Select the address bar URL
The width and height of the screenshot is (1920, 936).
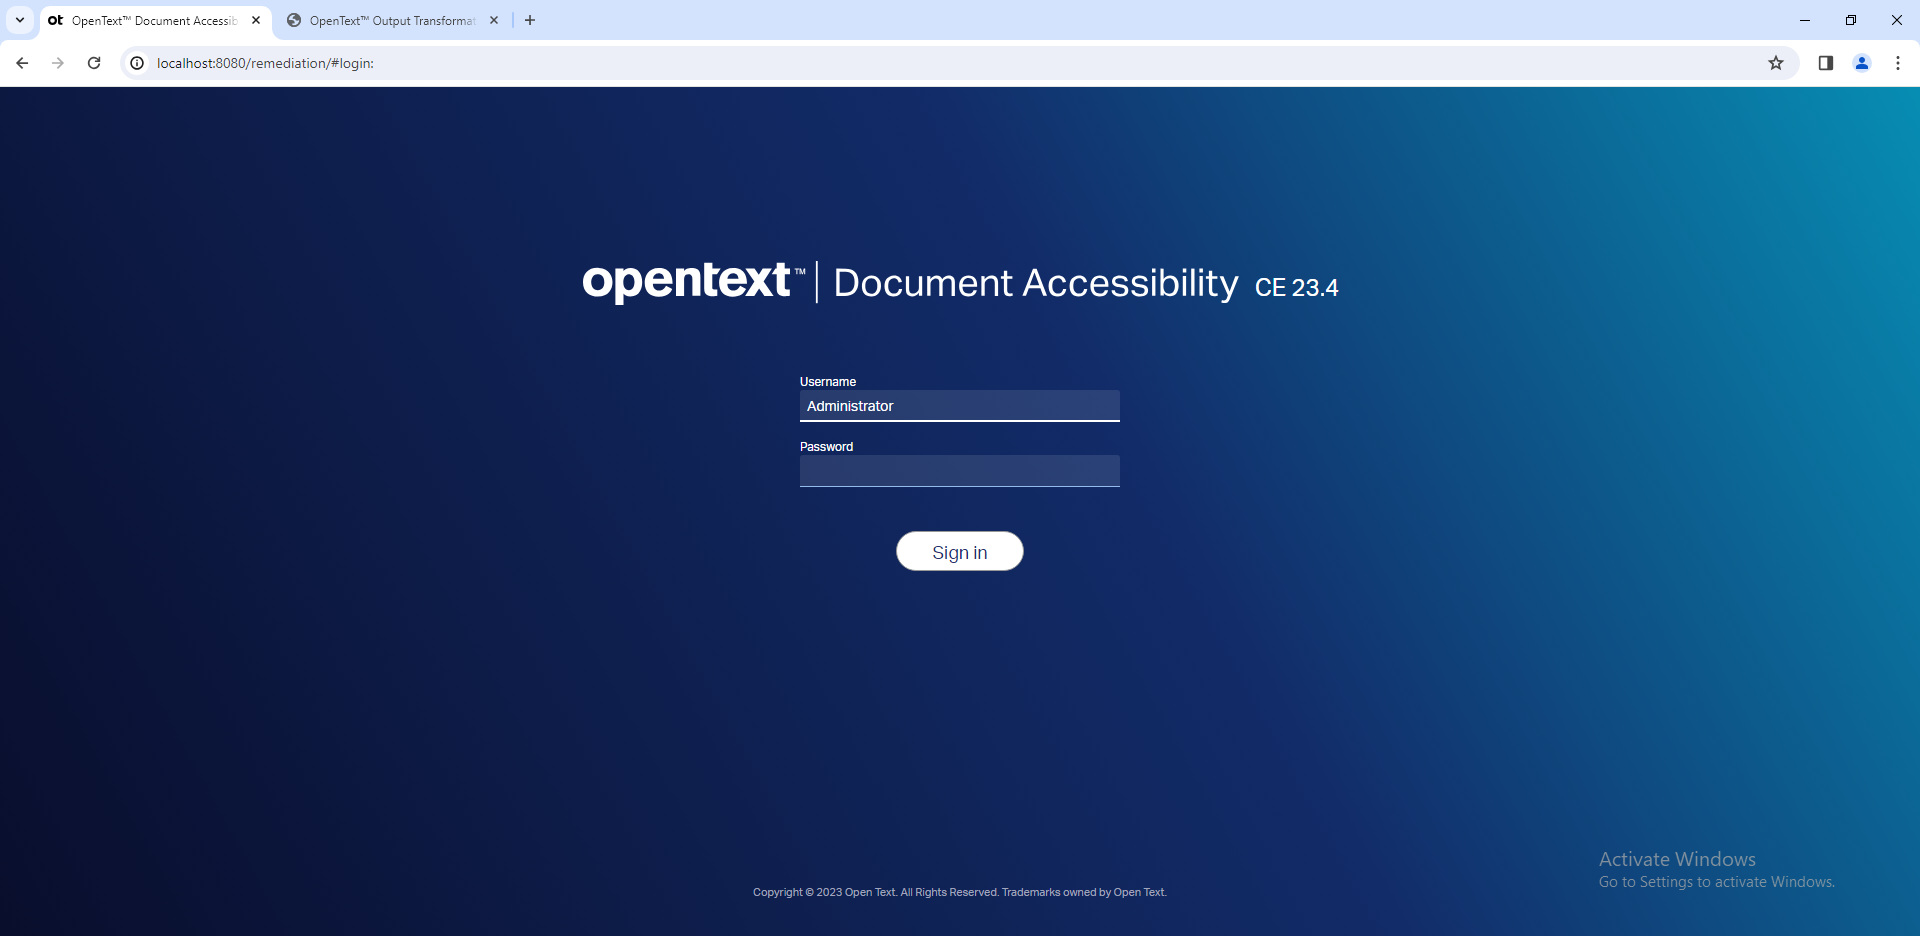[x=265, y=62]
